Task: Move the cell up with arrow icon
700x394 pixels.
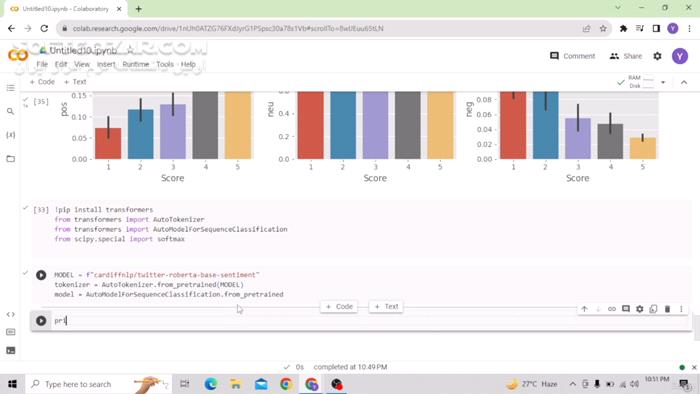Action: pos(584,309)
